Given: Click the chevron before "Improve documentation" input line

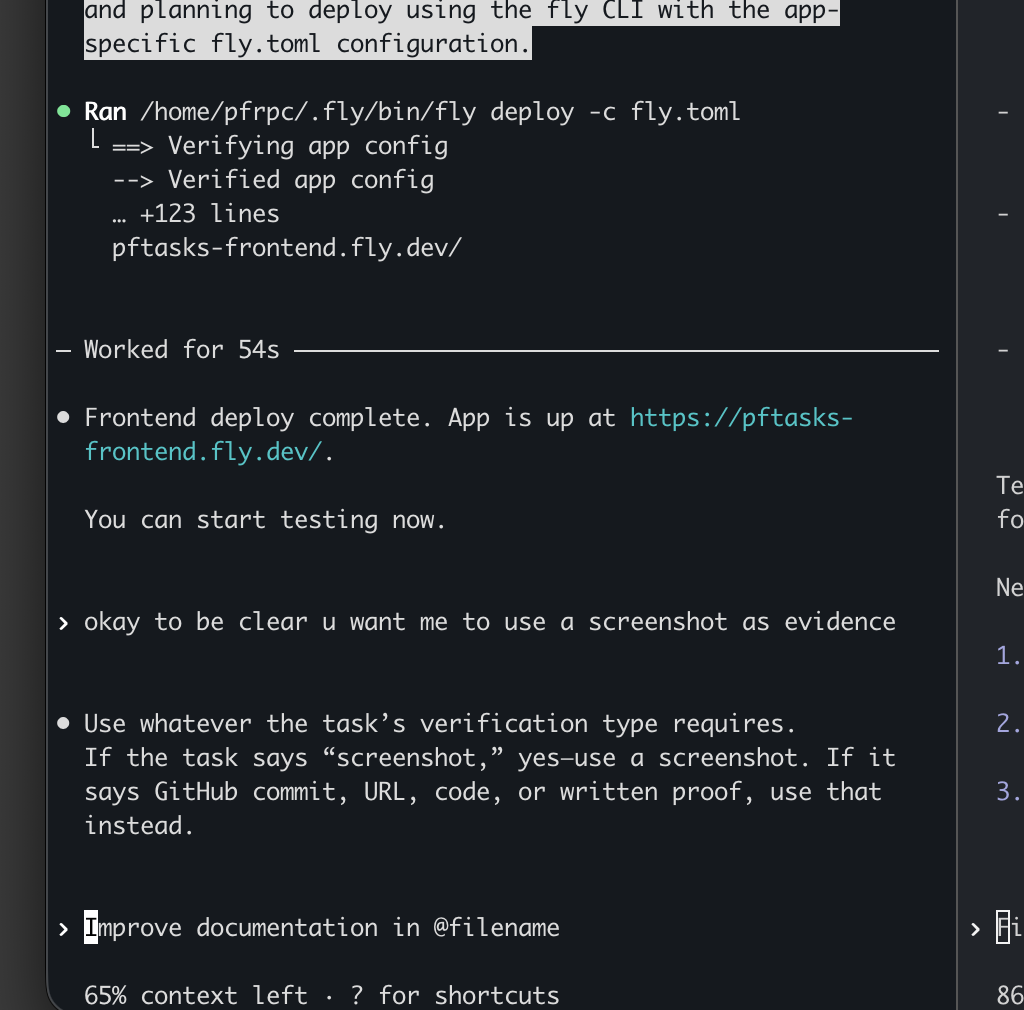Looking at the screenshot, I should [63, 928].
